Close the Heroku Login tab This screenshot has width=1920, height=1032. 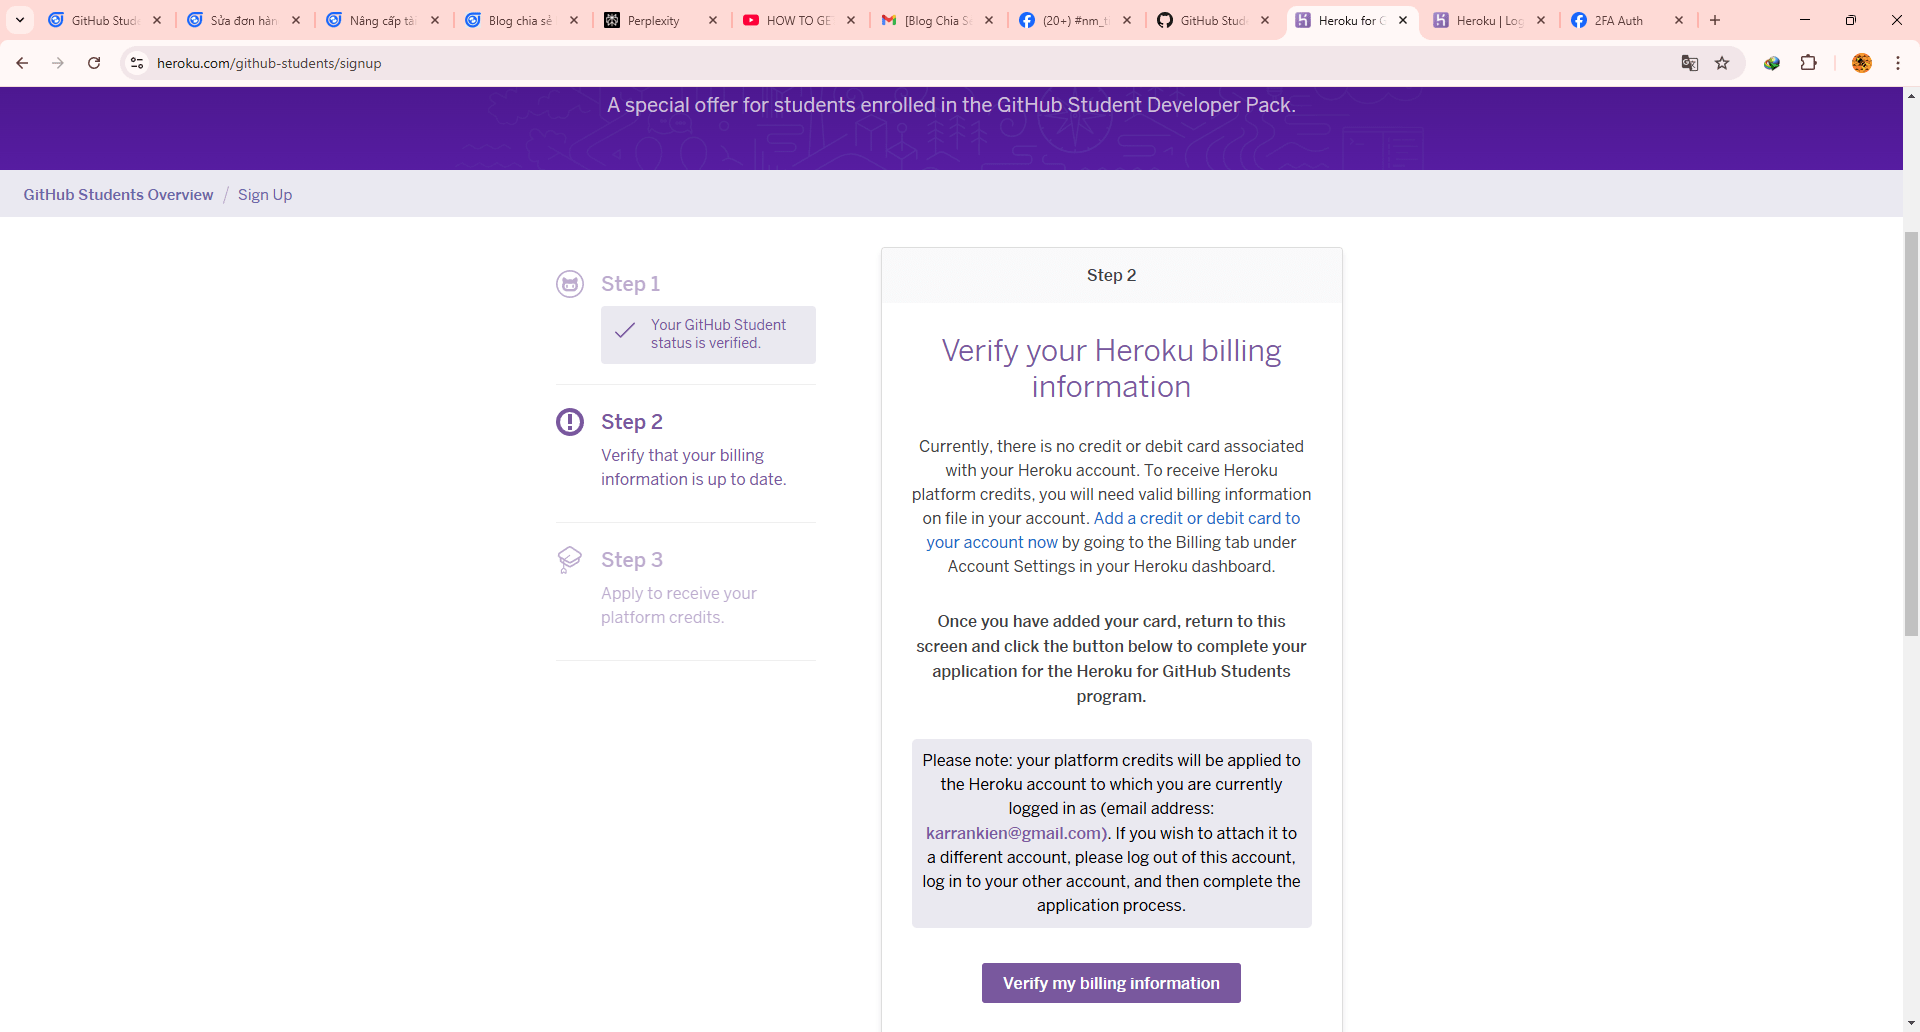[1541, 20]
